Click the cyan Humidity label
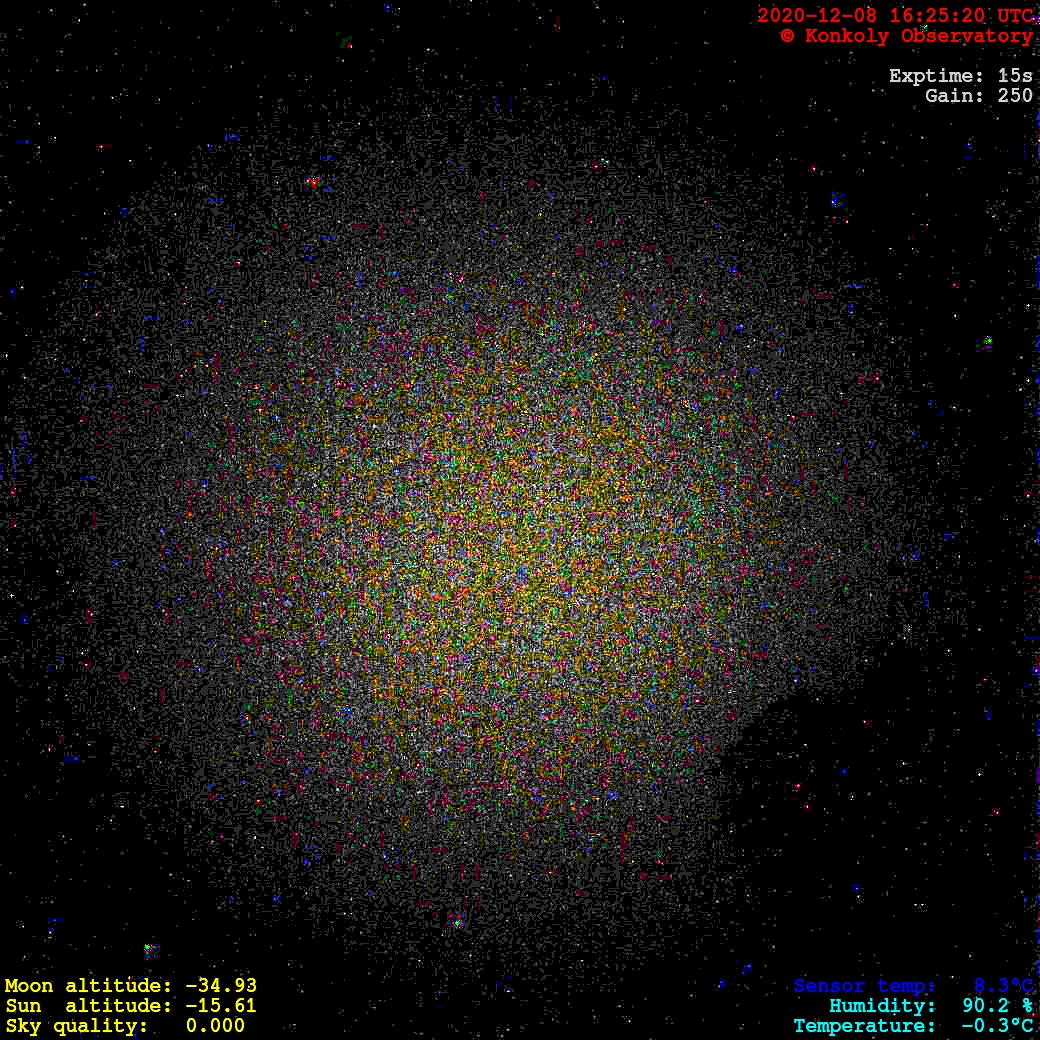This screenshot has width=1040, height=1040. 882,1006
